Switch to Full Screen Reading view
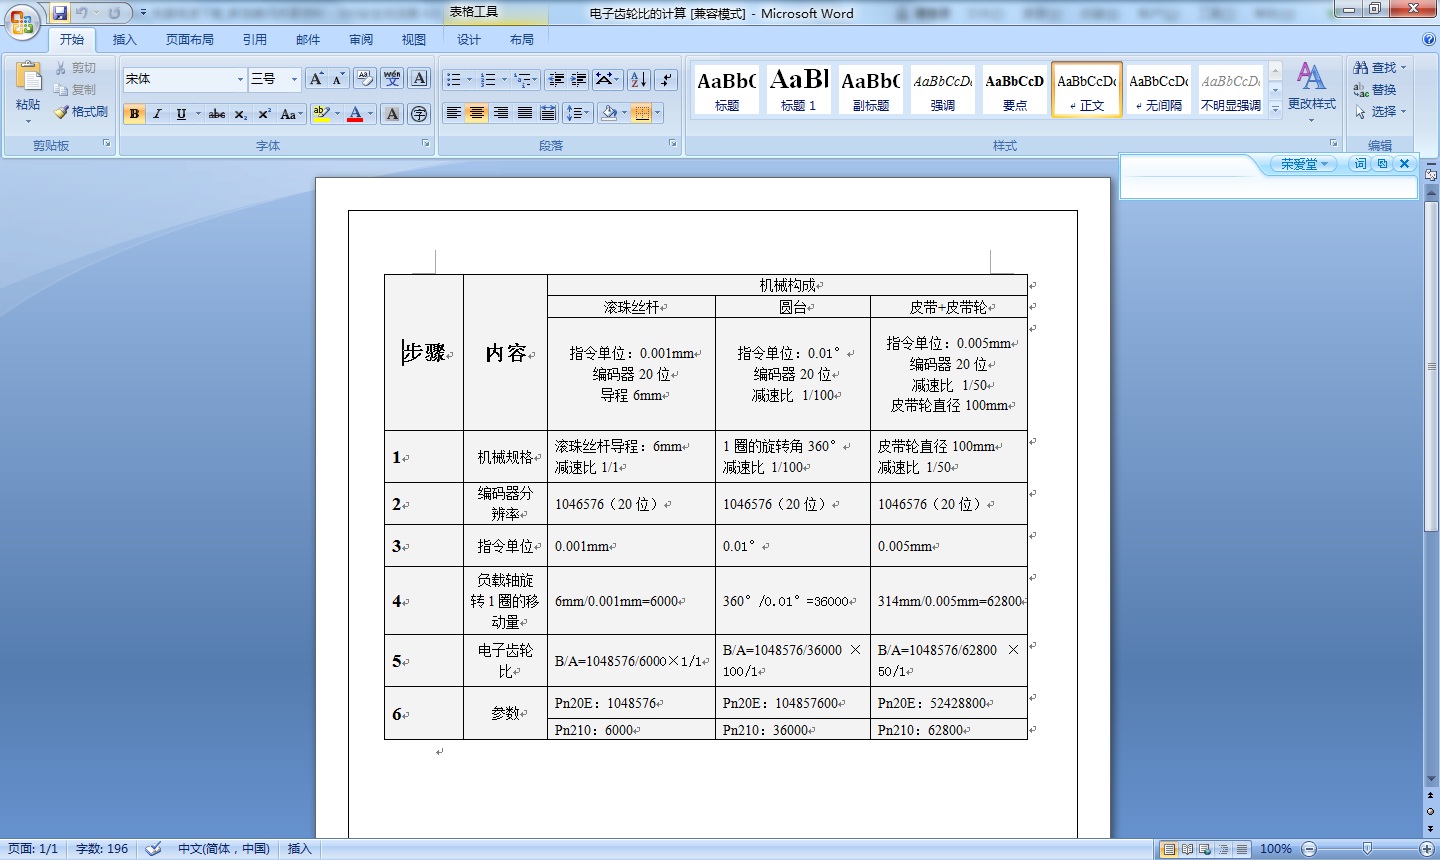This screenshot has width=1440, height=860. click(x=1187, y=849)
